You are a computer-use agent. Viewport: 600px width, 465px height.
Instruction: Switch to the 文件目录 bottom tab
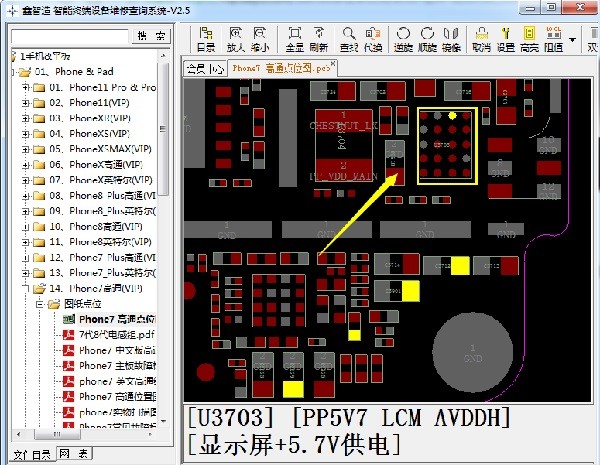point(32,455)
